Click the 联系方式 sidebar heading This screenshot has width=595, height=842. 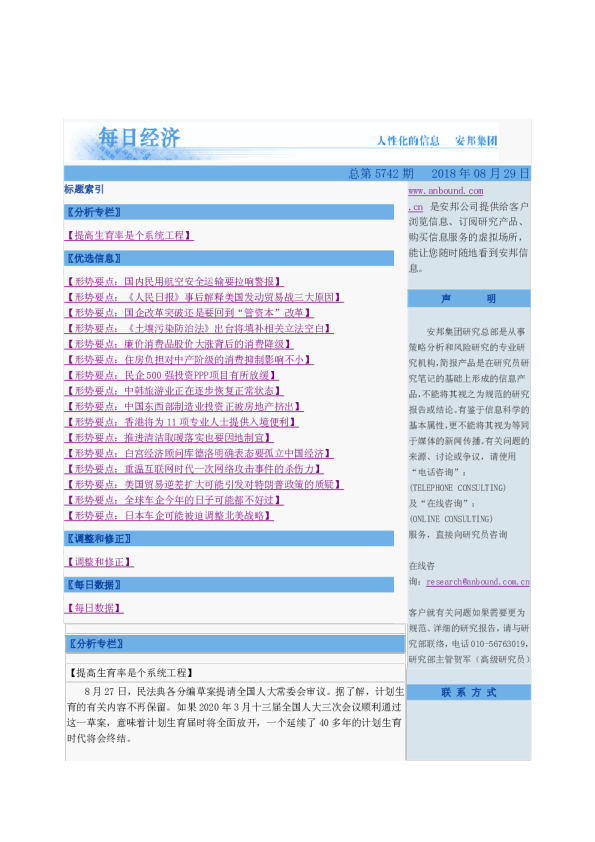pos(469,692)
